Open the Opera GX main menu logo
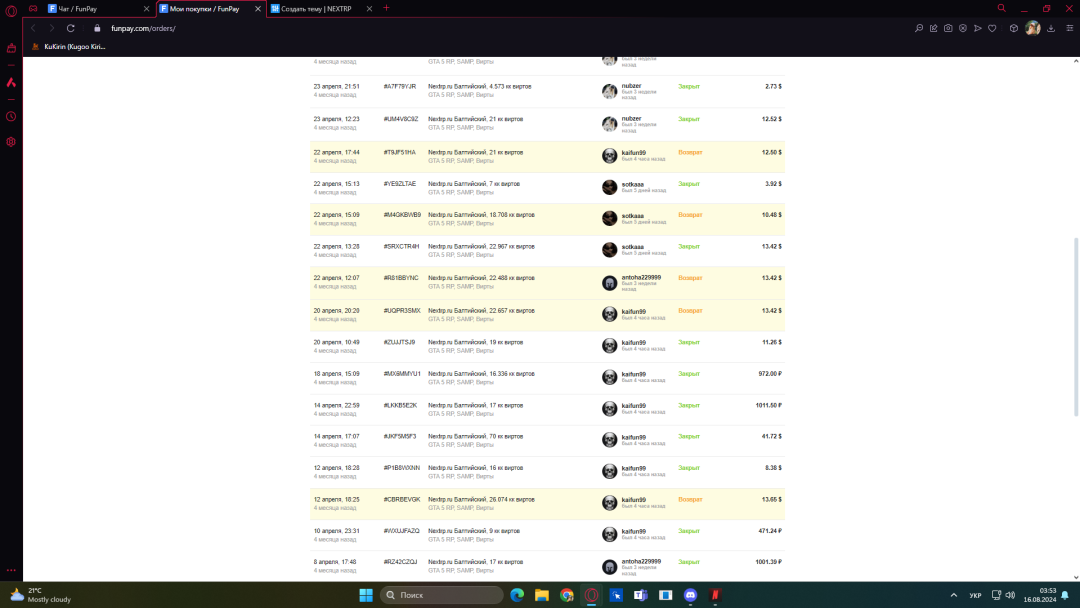Screen dimensions: 1080x608 point(11,10)
